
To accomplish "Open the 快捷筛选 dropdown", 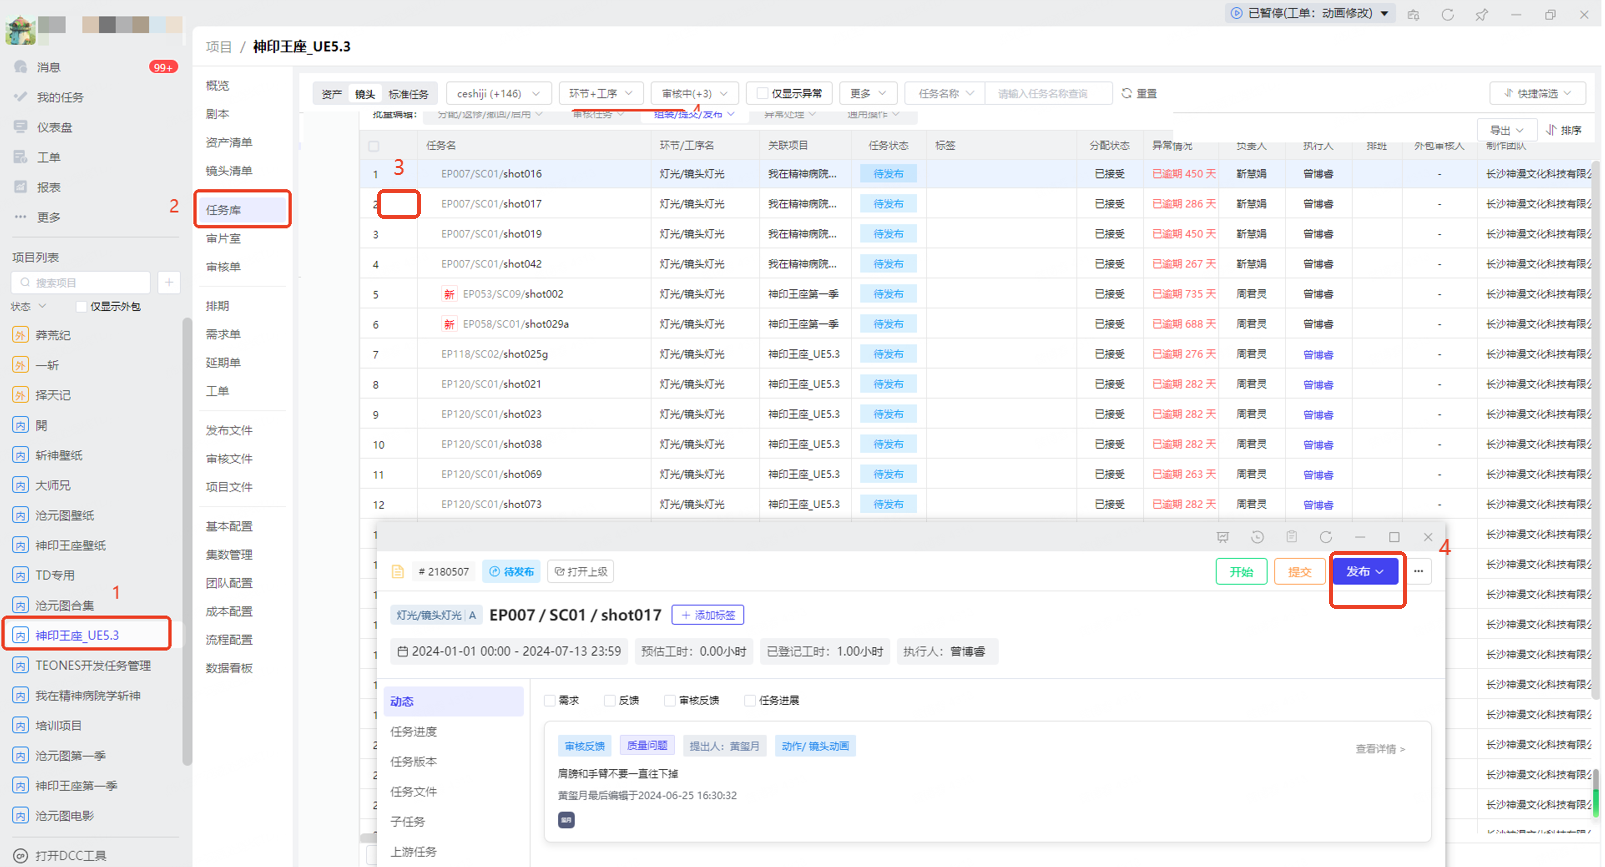I will (x=1537, y=93).
